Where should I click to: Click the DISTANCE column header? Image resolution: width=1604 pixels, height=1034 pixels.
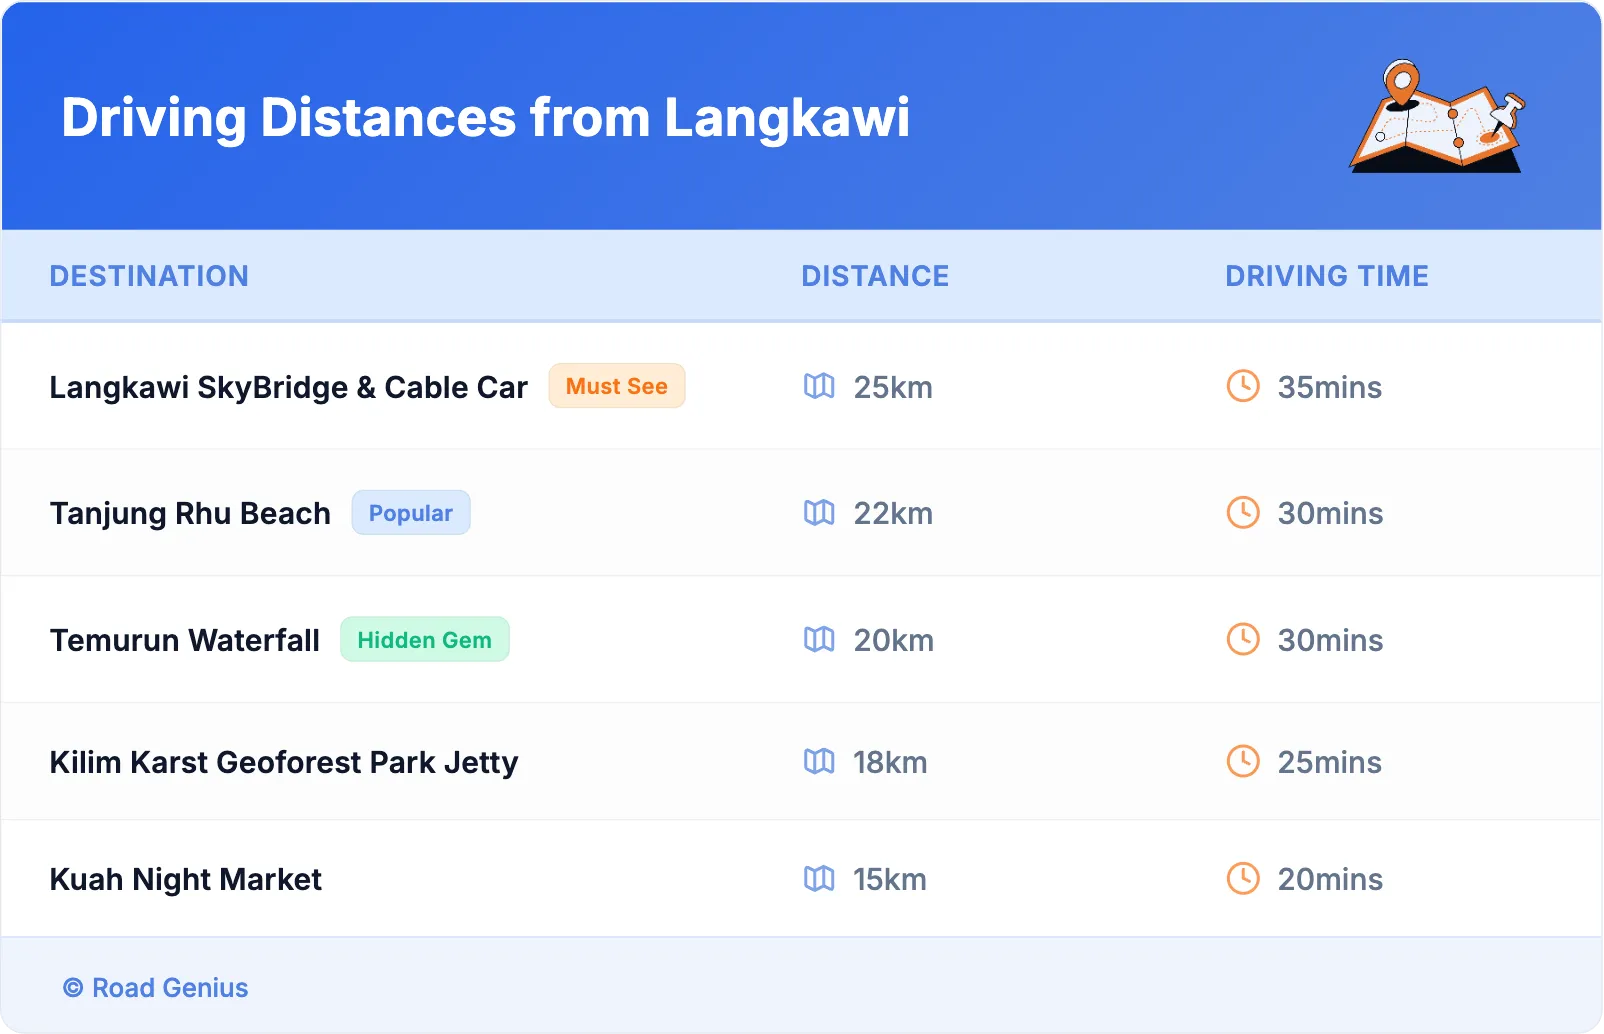pos(875,276)
